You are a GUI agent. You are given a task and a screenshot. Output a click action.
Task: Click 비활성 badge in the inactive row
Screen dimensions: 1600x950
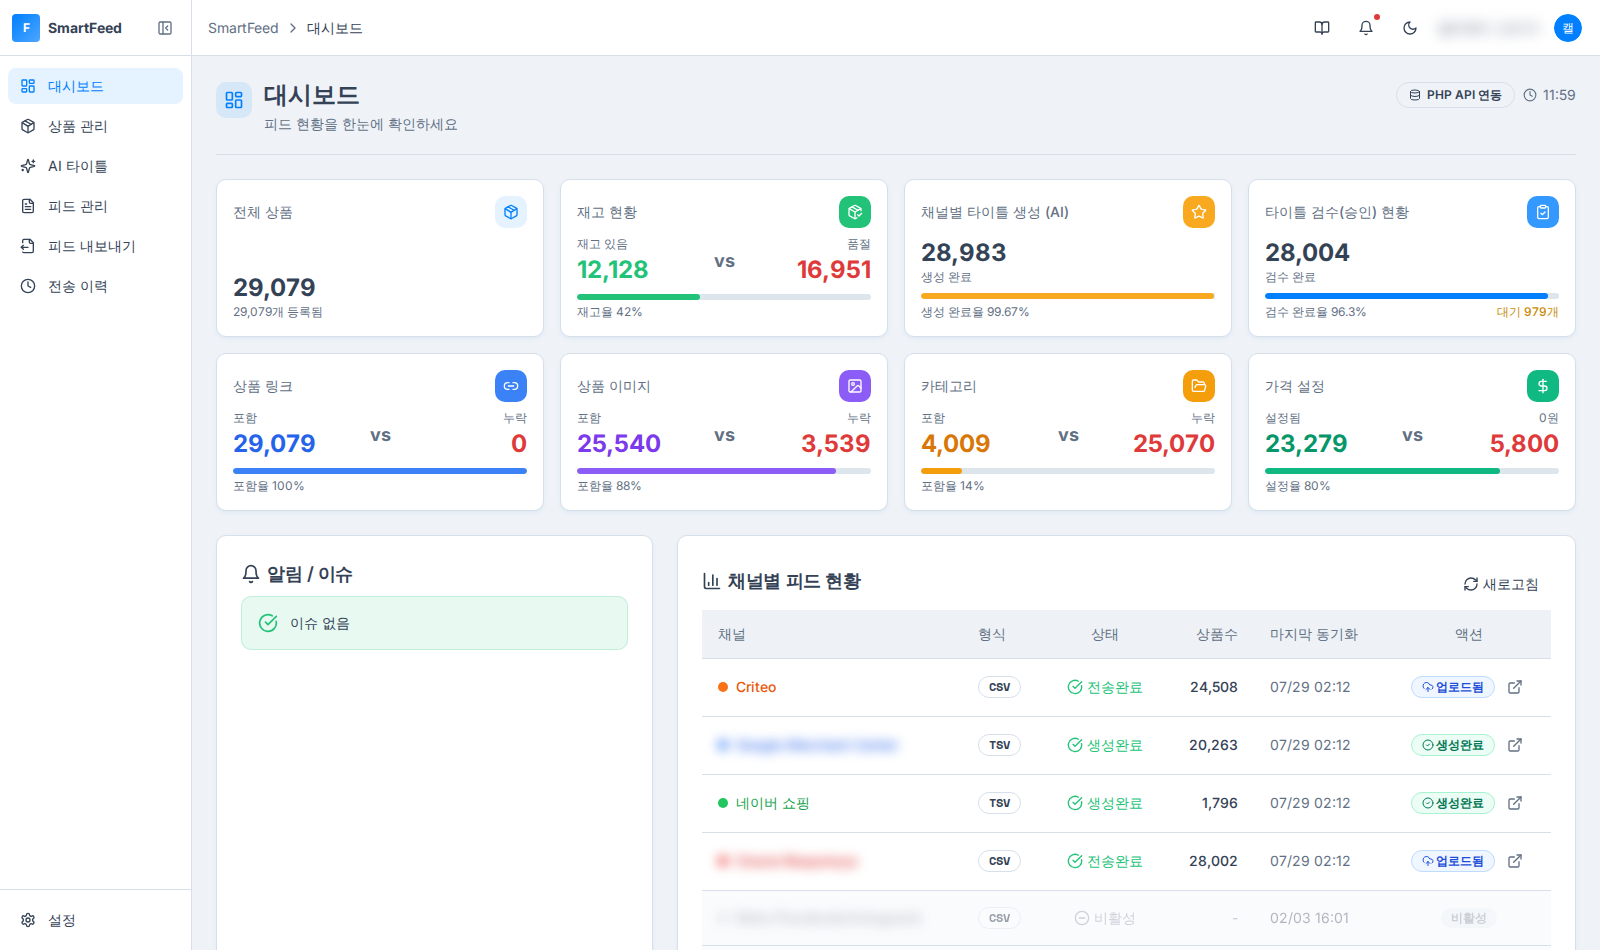point(1469,918)
